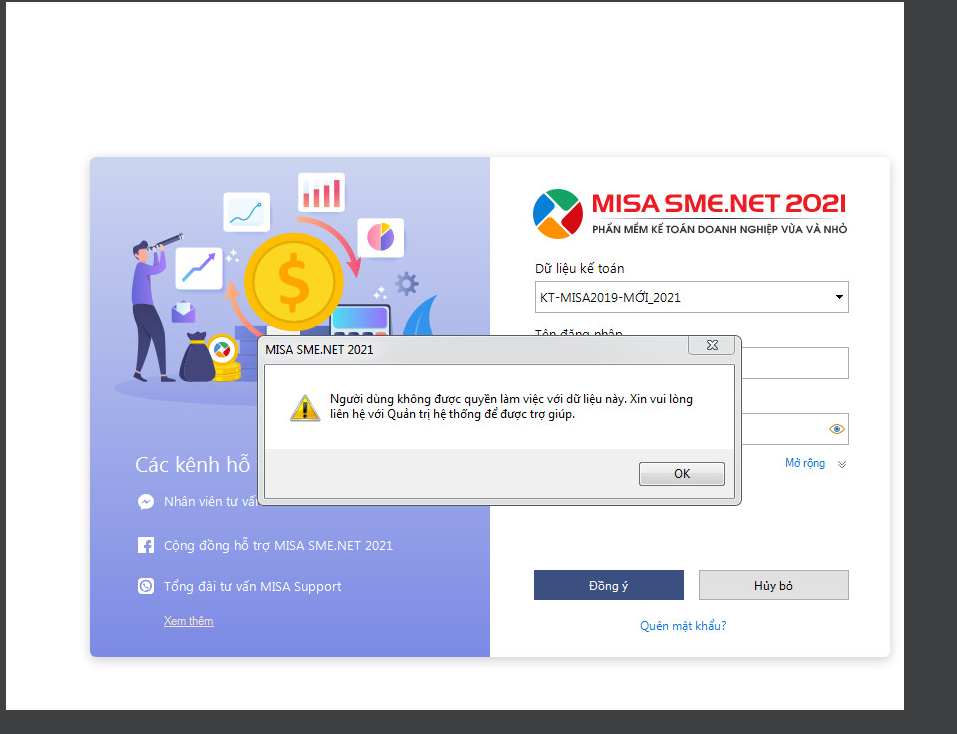Image resolution: width=957 pixels, height=734 pixels.
Task: Click the gold dollar coin illustration
Action: [294, 282]
